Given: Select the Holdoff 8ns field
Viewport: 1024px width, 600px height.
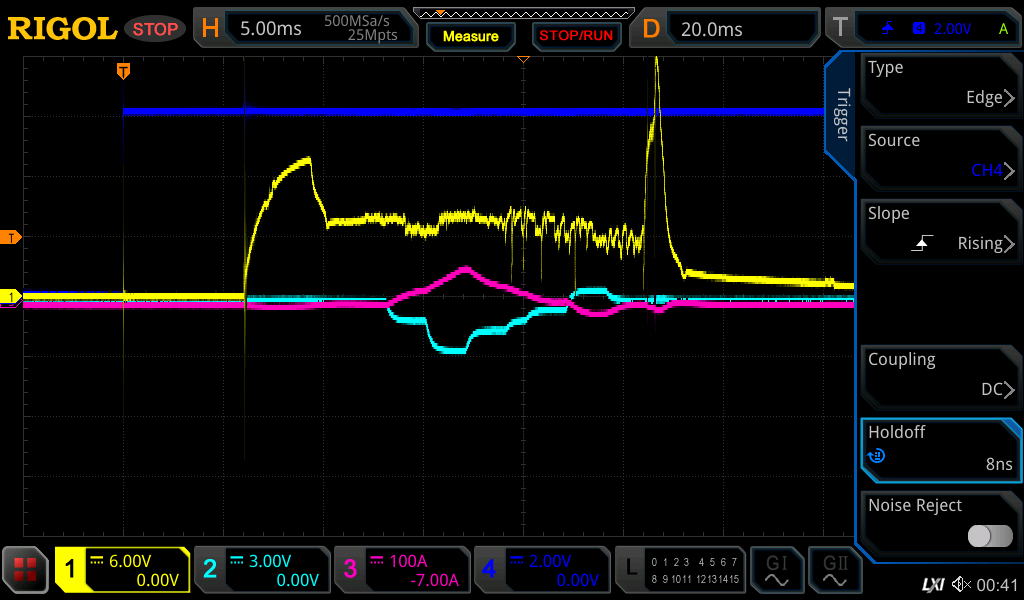Looking at the screenshot, I should click(940, 449).
